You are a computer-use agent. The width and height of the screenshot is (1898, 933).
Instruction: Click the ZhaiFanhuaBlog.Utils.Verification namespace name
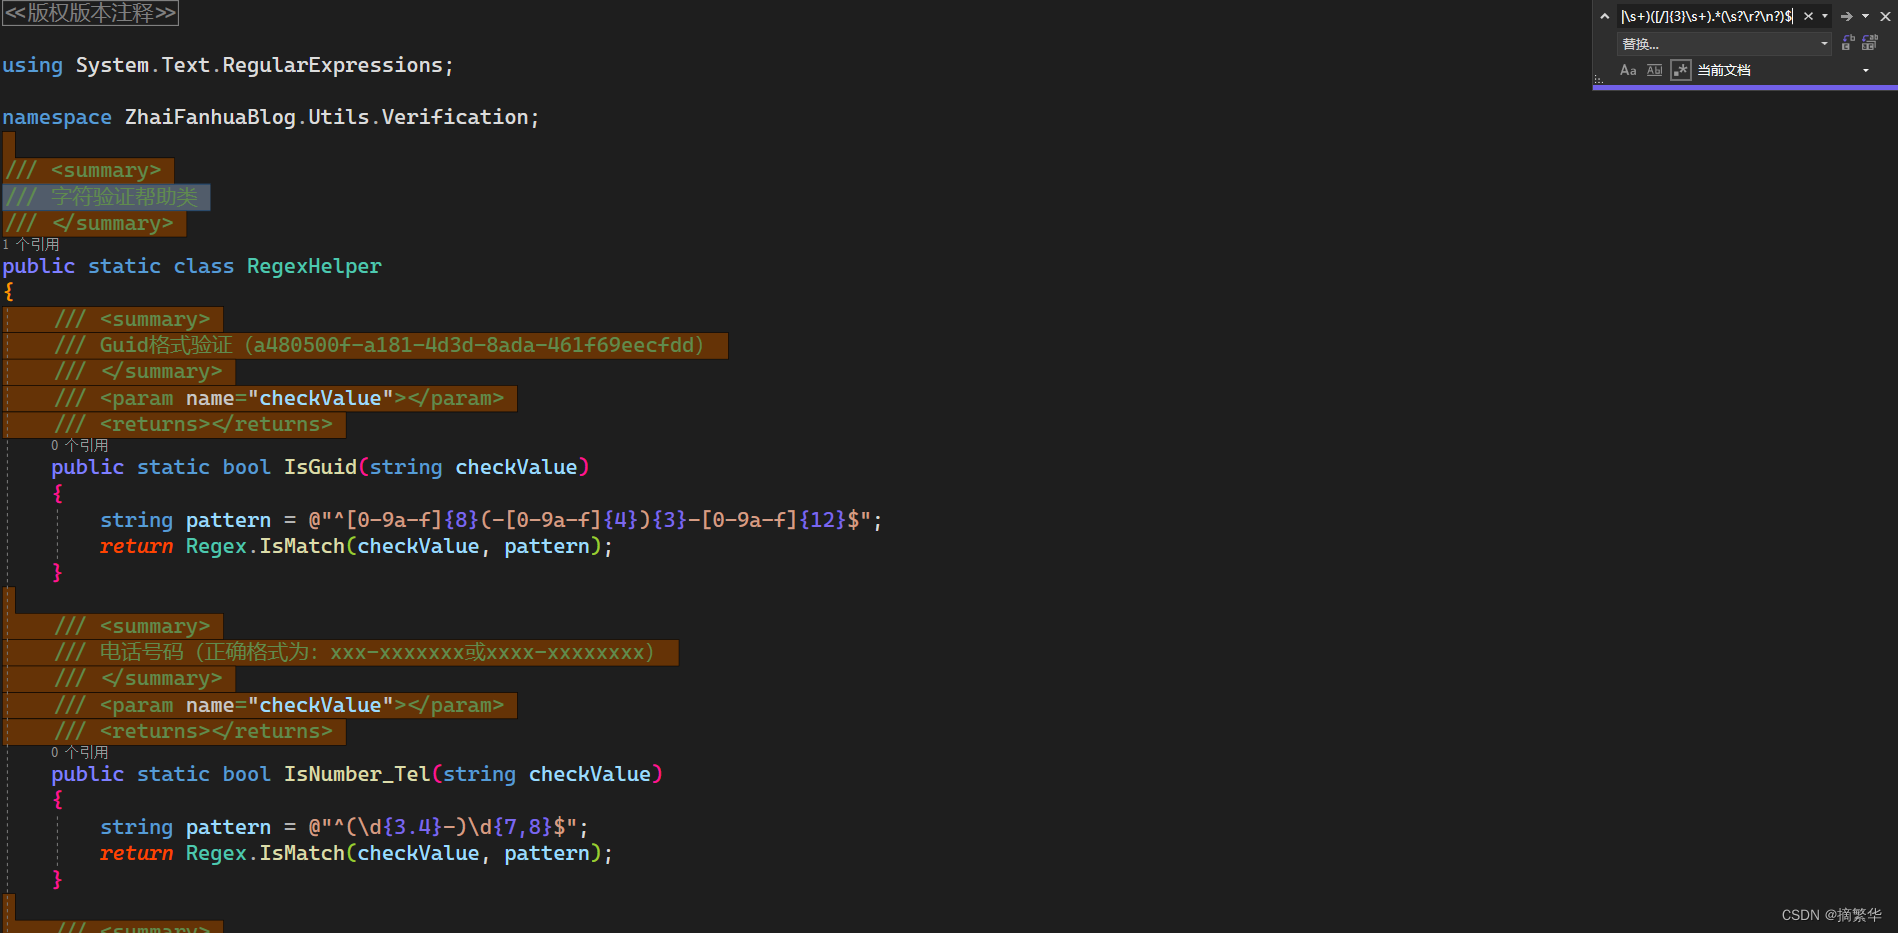pyautogui.click(x=327, y=117)
